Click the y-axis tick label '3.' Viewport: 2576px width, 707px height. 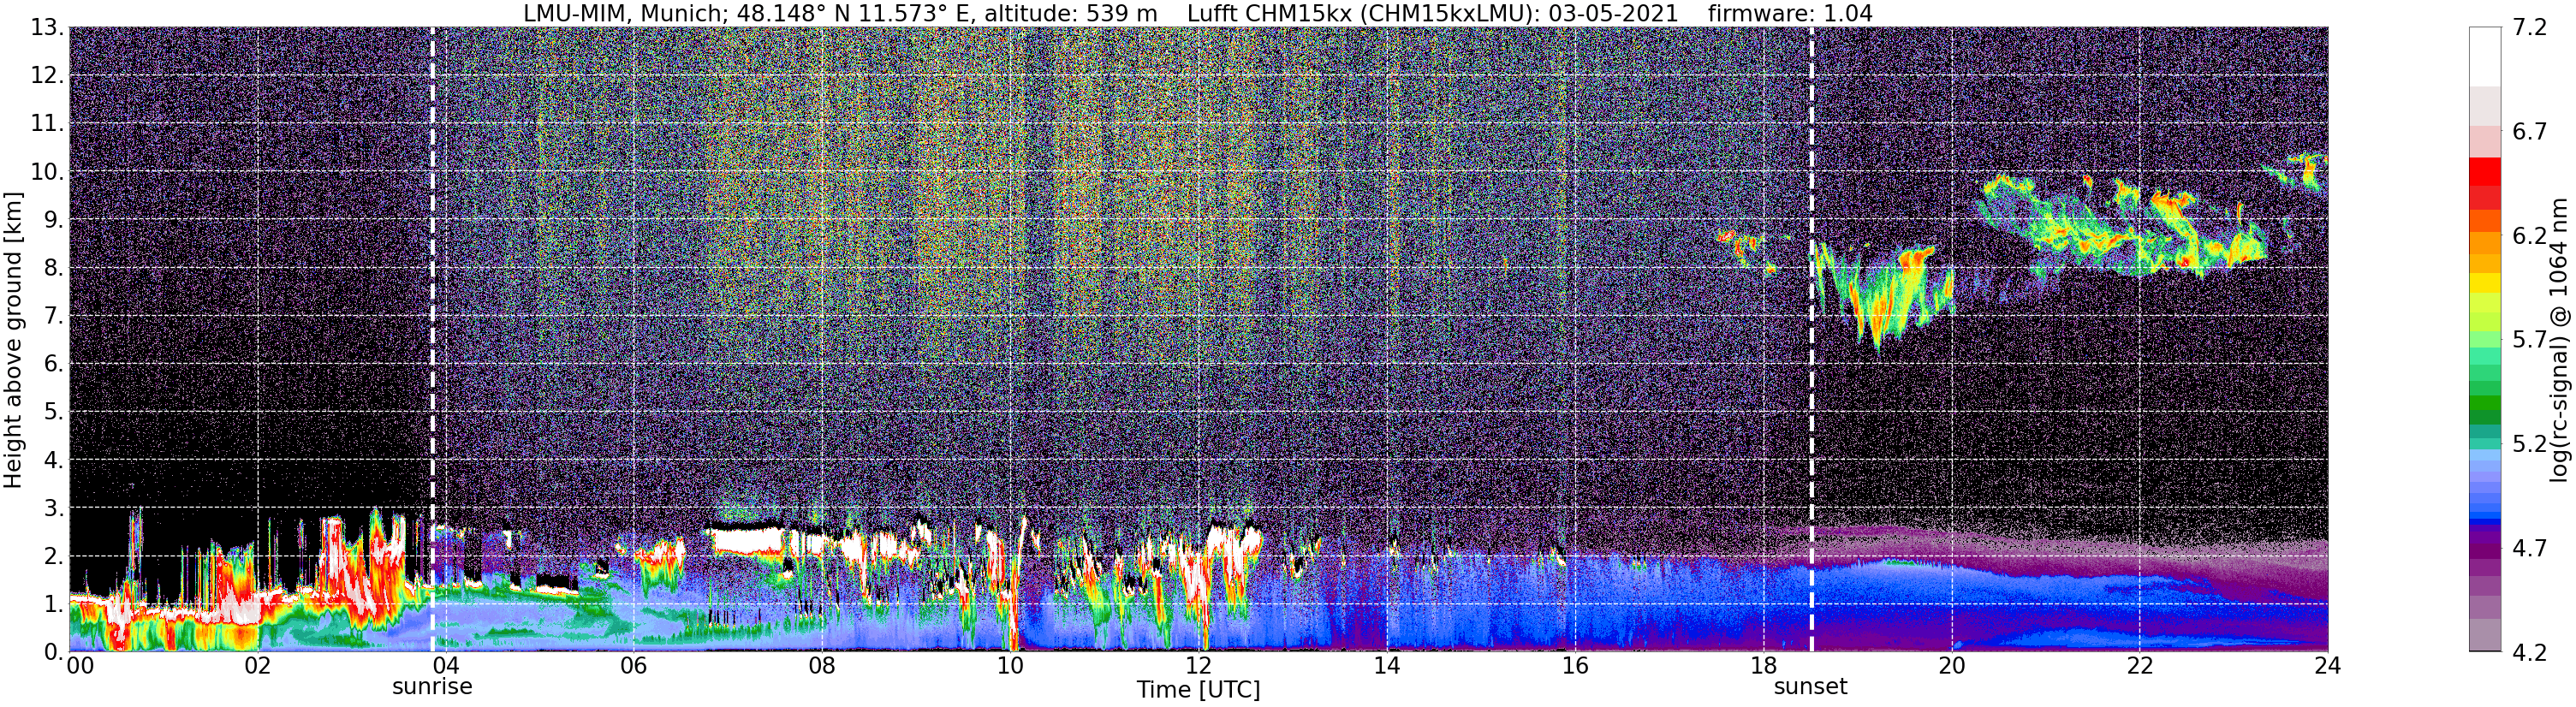click(53, 508)
